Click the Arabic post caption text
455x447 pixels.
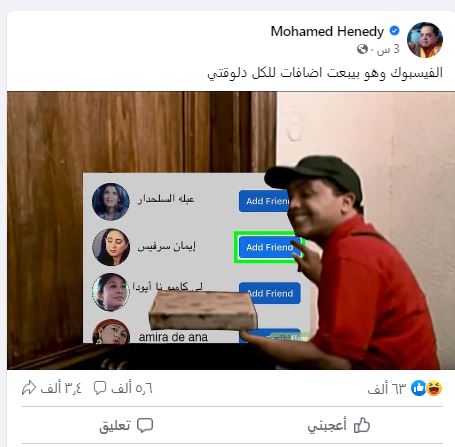pos(325,73)
